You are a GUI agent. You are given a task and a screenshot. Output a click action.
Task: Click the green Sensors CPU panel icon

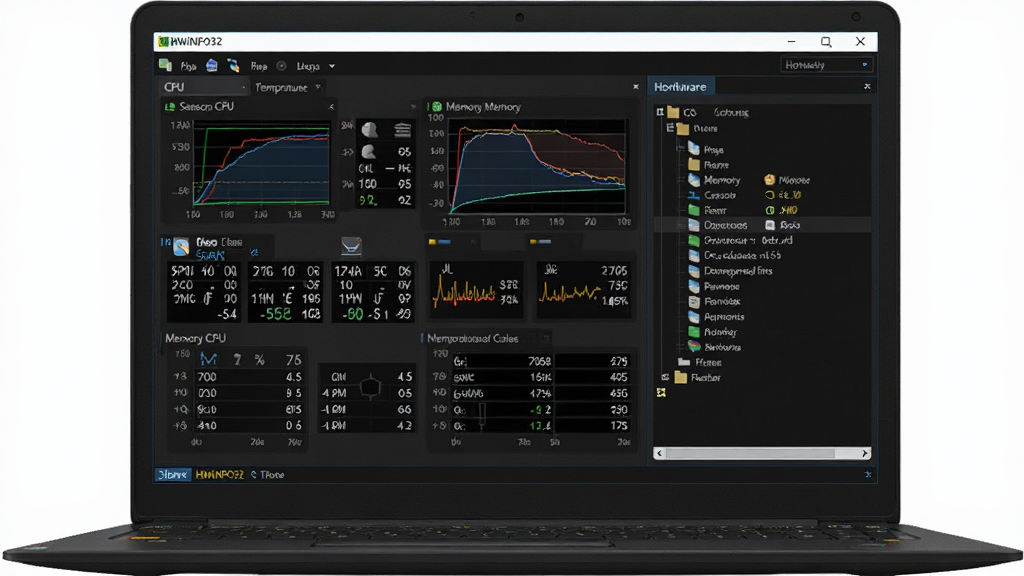click(x=170, y=106)
